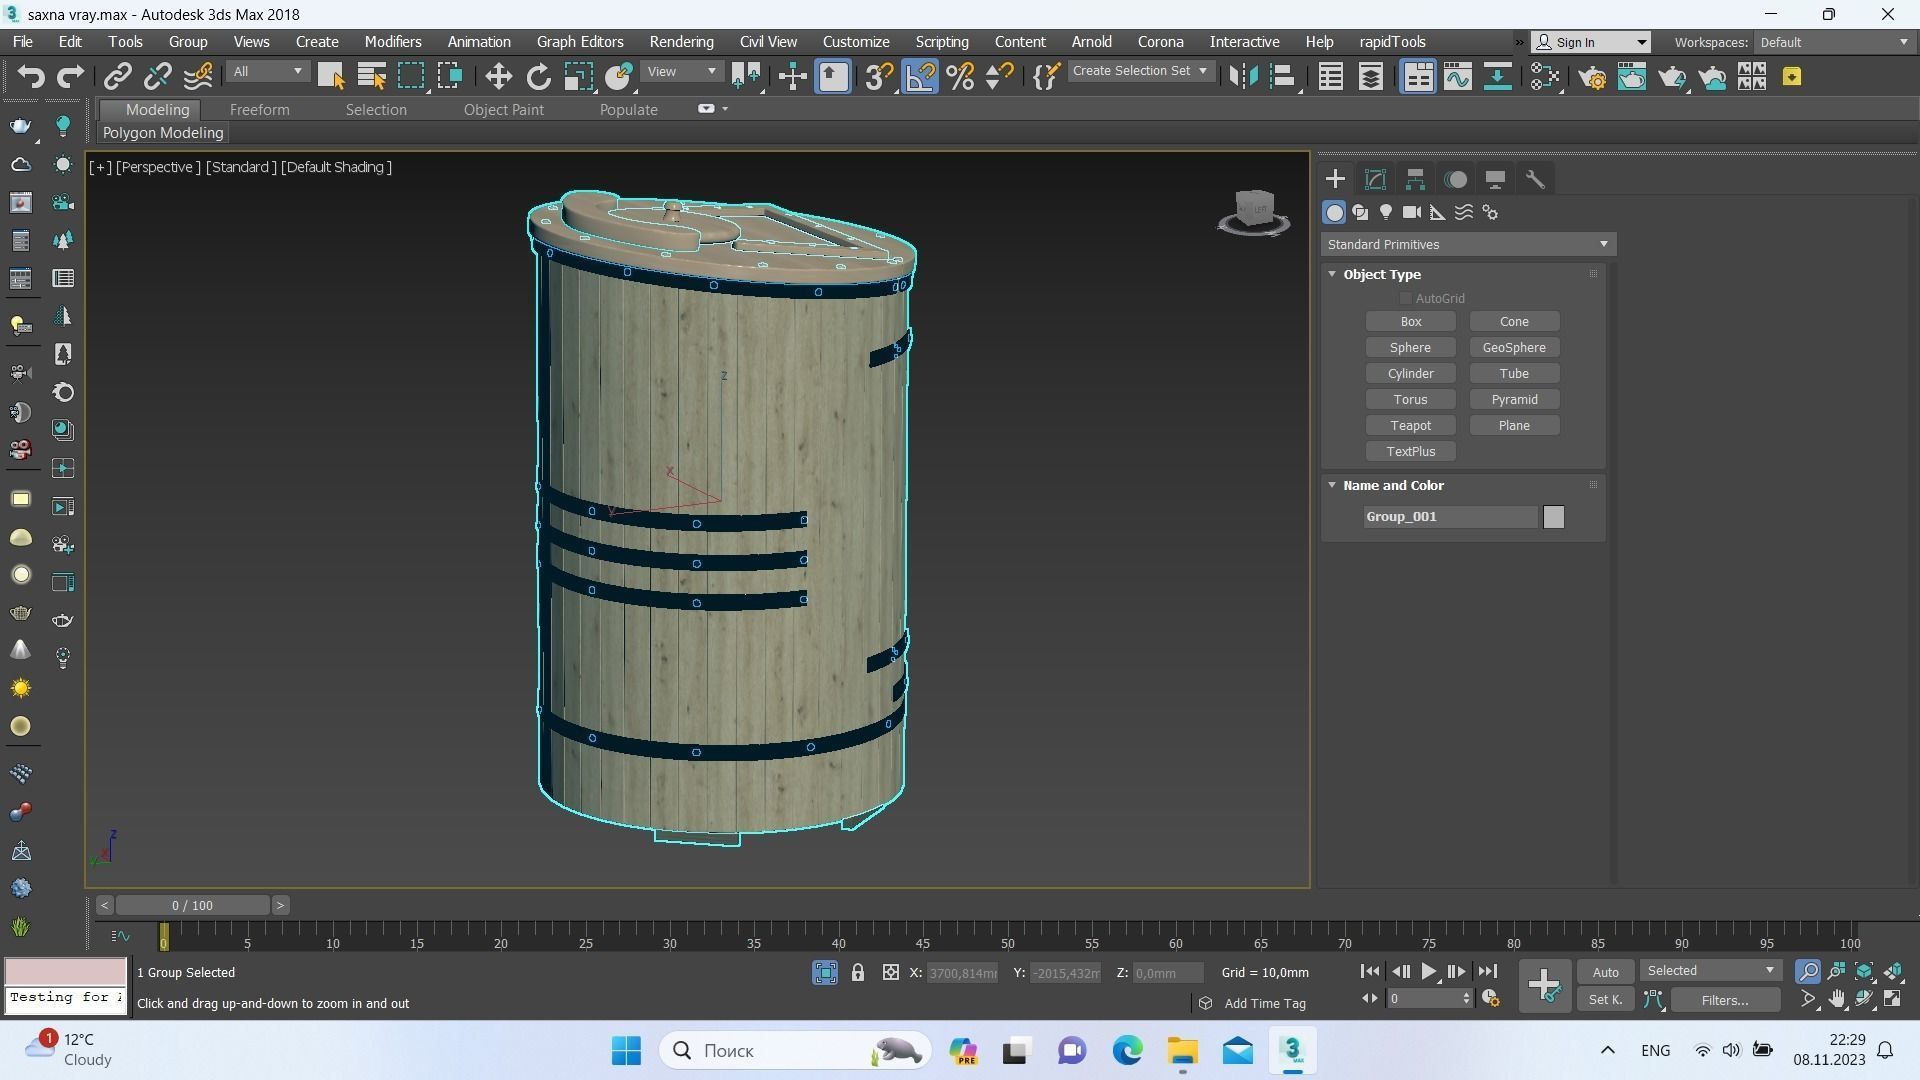Viewport: 1920px width, 1080px height.
Task: Click the Redo arrow icon
Action: pos(70,77)
